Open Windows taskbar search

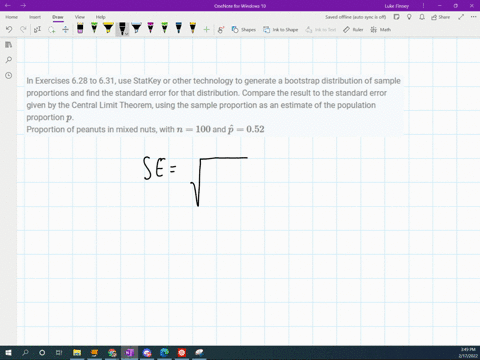[25, 353]
